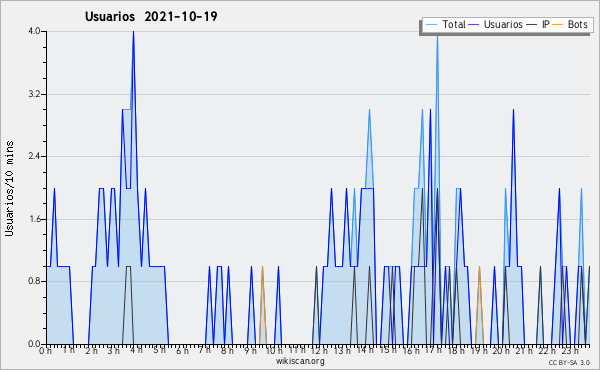Viewport: 600px width, 370px height.
Task: Click the x-axis label '6 h'
Action: point(182,351)
